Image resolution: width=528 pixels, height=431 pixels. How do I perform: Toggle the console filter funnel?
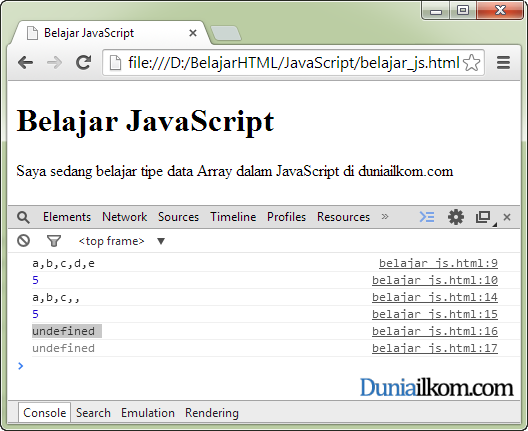point(54,241)
